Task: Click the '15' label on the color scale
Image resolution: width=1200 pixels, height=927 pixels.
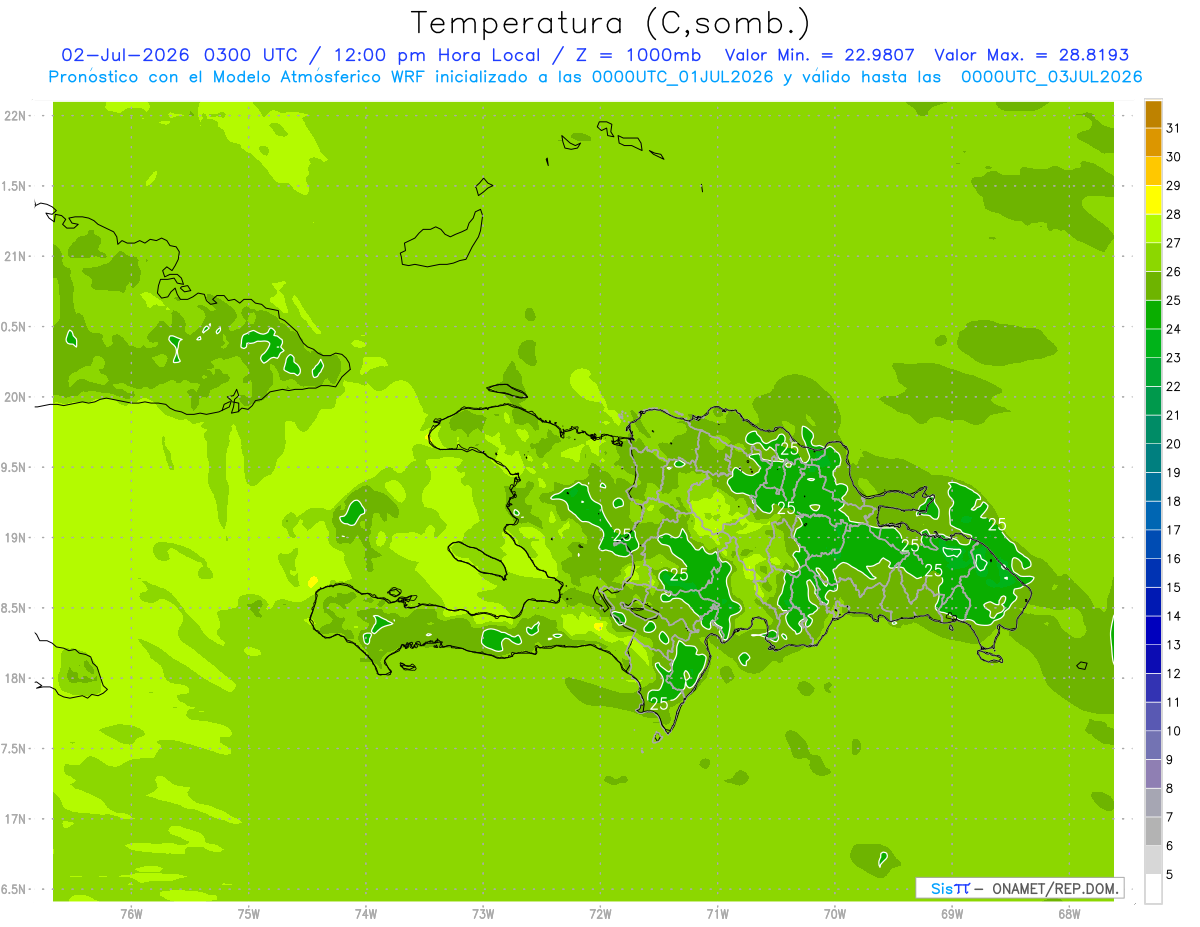Action: [1174, 587]
